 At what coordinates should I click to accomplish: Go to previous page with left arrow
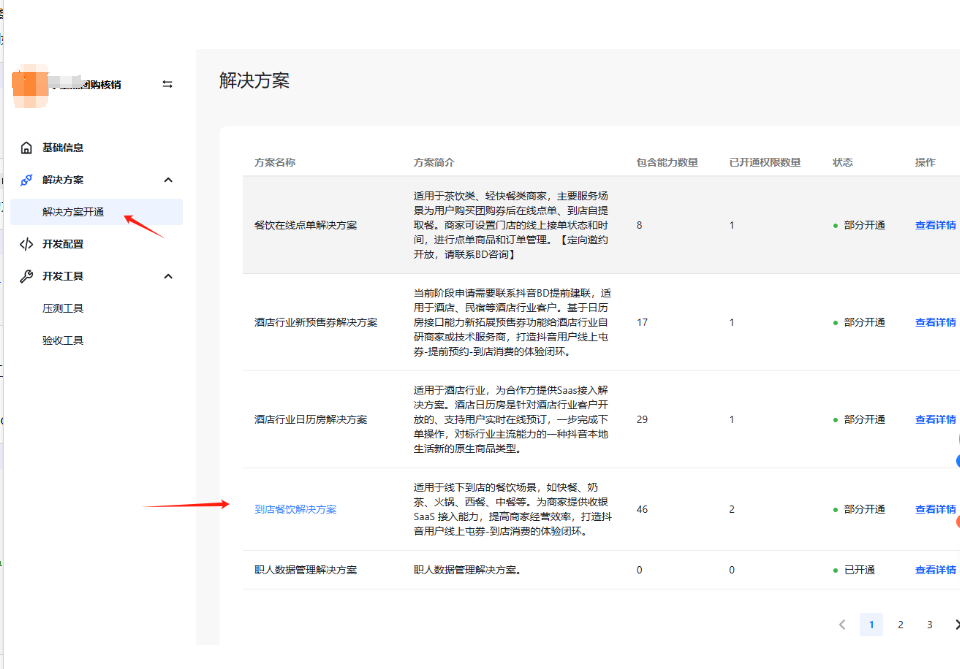point(842,625)
